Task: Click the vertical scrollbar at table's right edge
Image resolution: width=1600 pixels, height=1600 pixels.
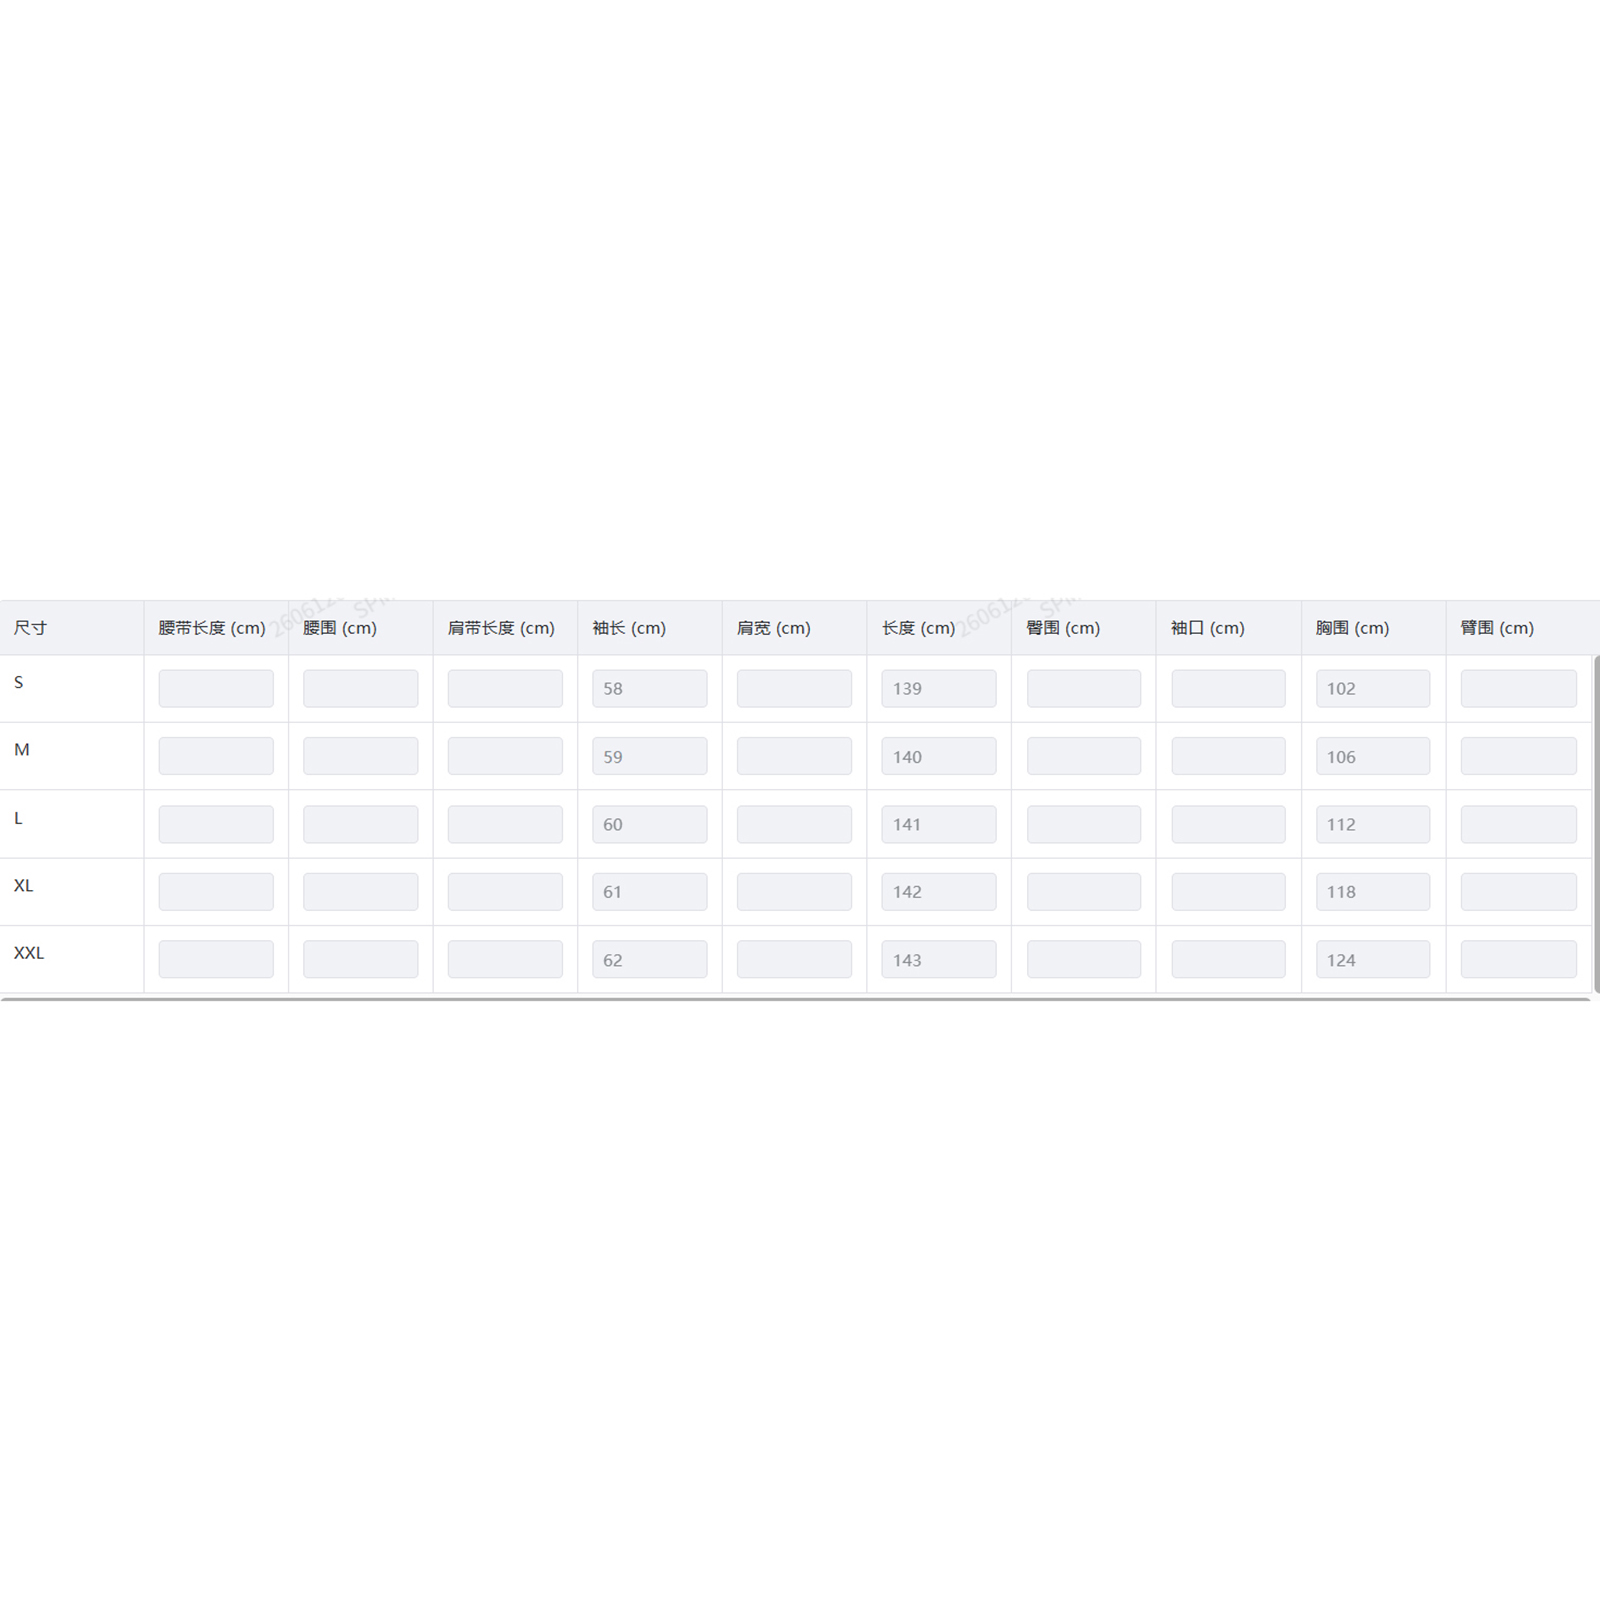Action: coord(1596,822)
